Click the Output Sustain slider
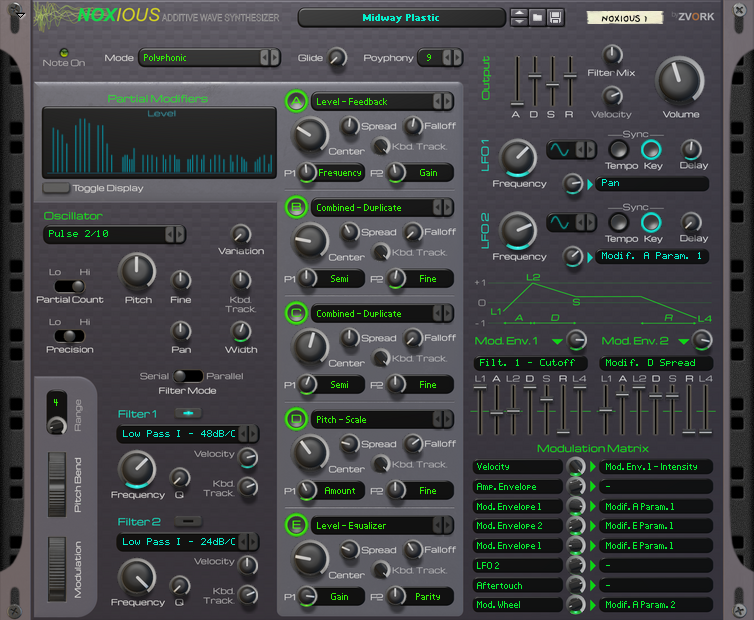754x620 pixels. pyautogui.click(x=553, y=81)
